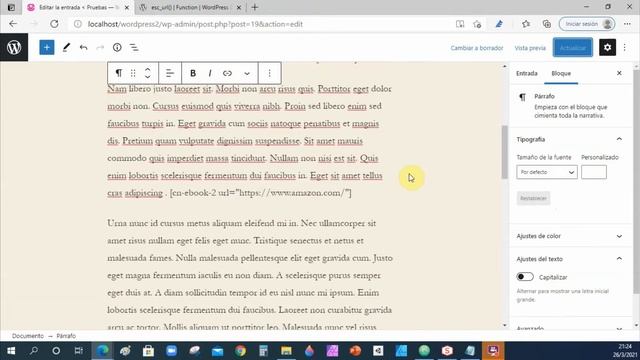The image size is (640, 360).
Task: Click Párrafo in the breadcrumb
Action: point(66,336)
